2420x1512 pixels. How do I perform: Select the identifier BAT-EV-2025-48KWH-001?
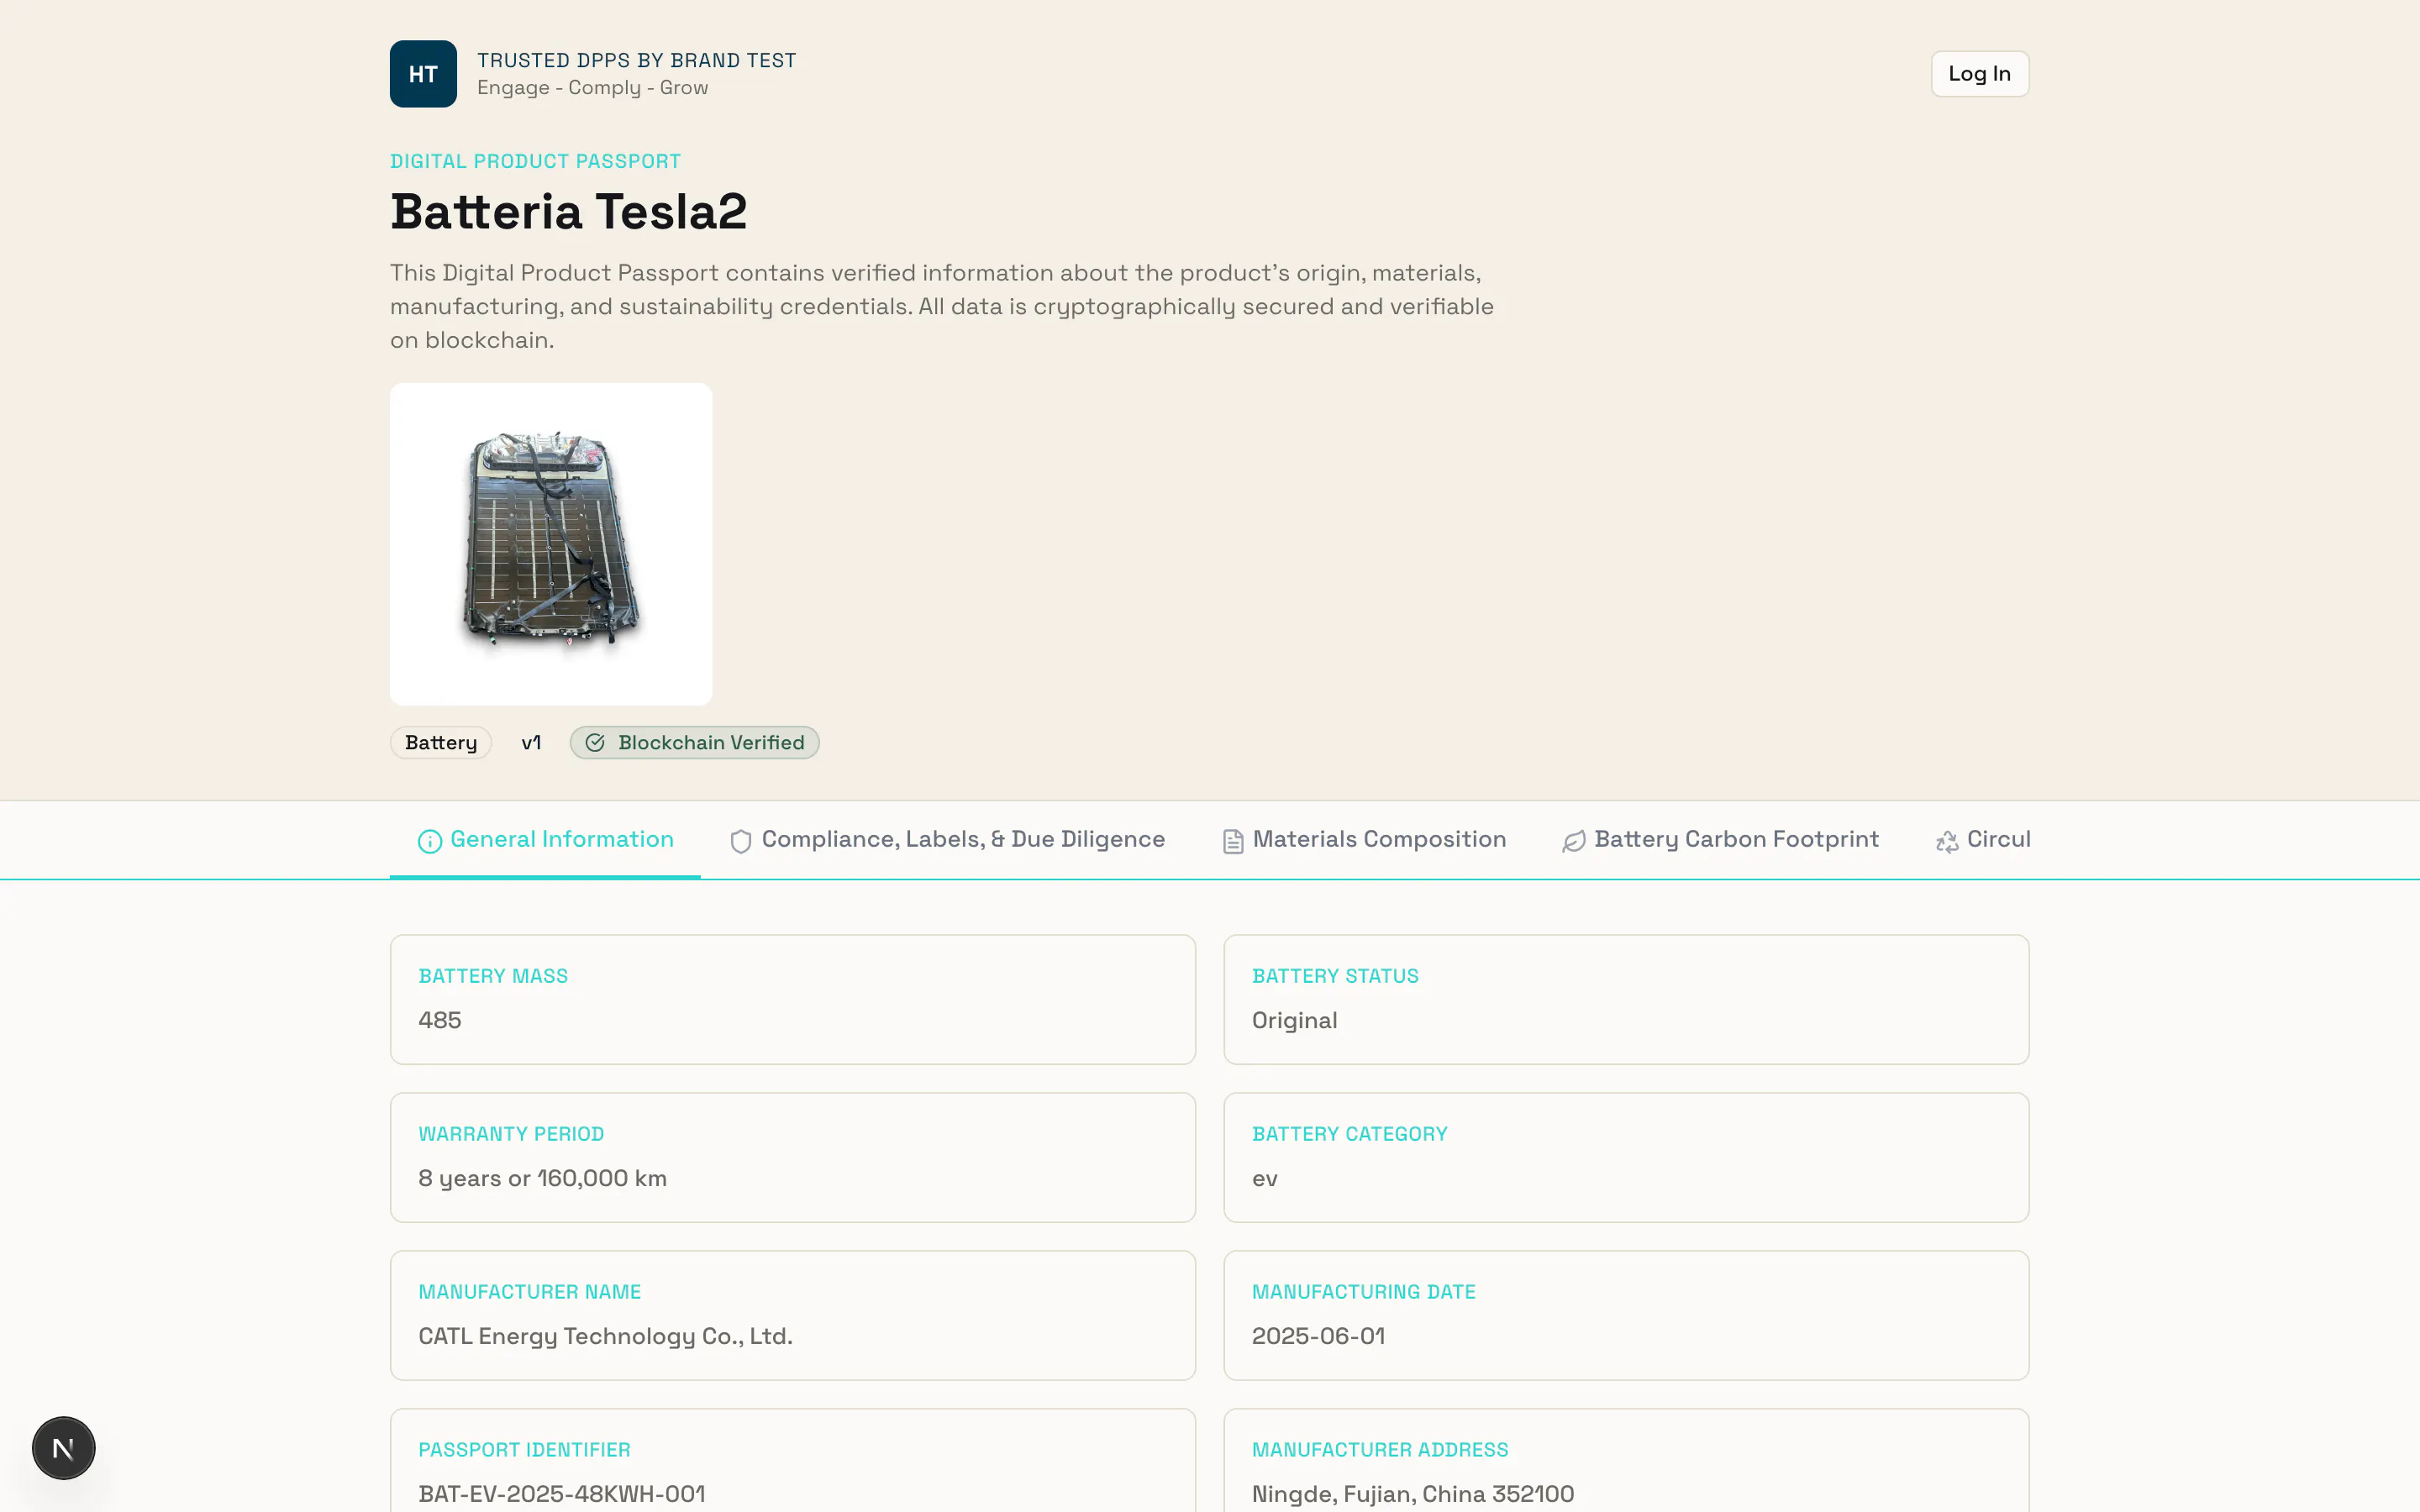[561, 1494]
